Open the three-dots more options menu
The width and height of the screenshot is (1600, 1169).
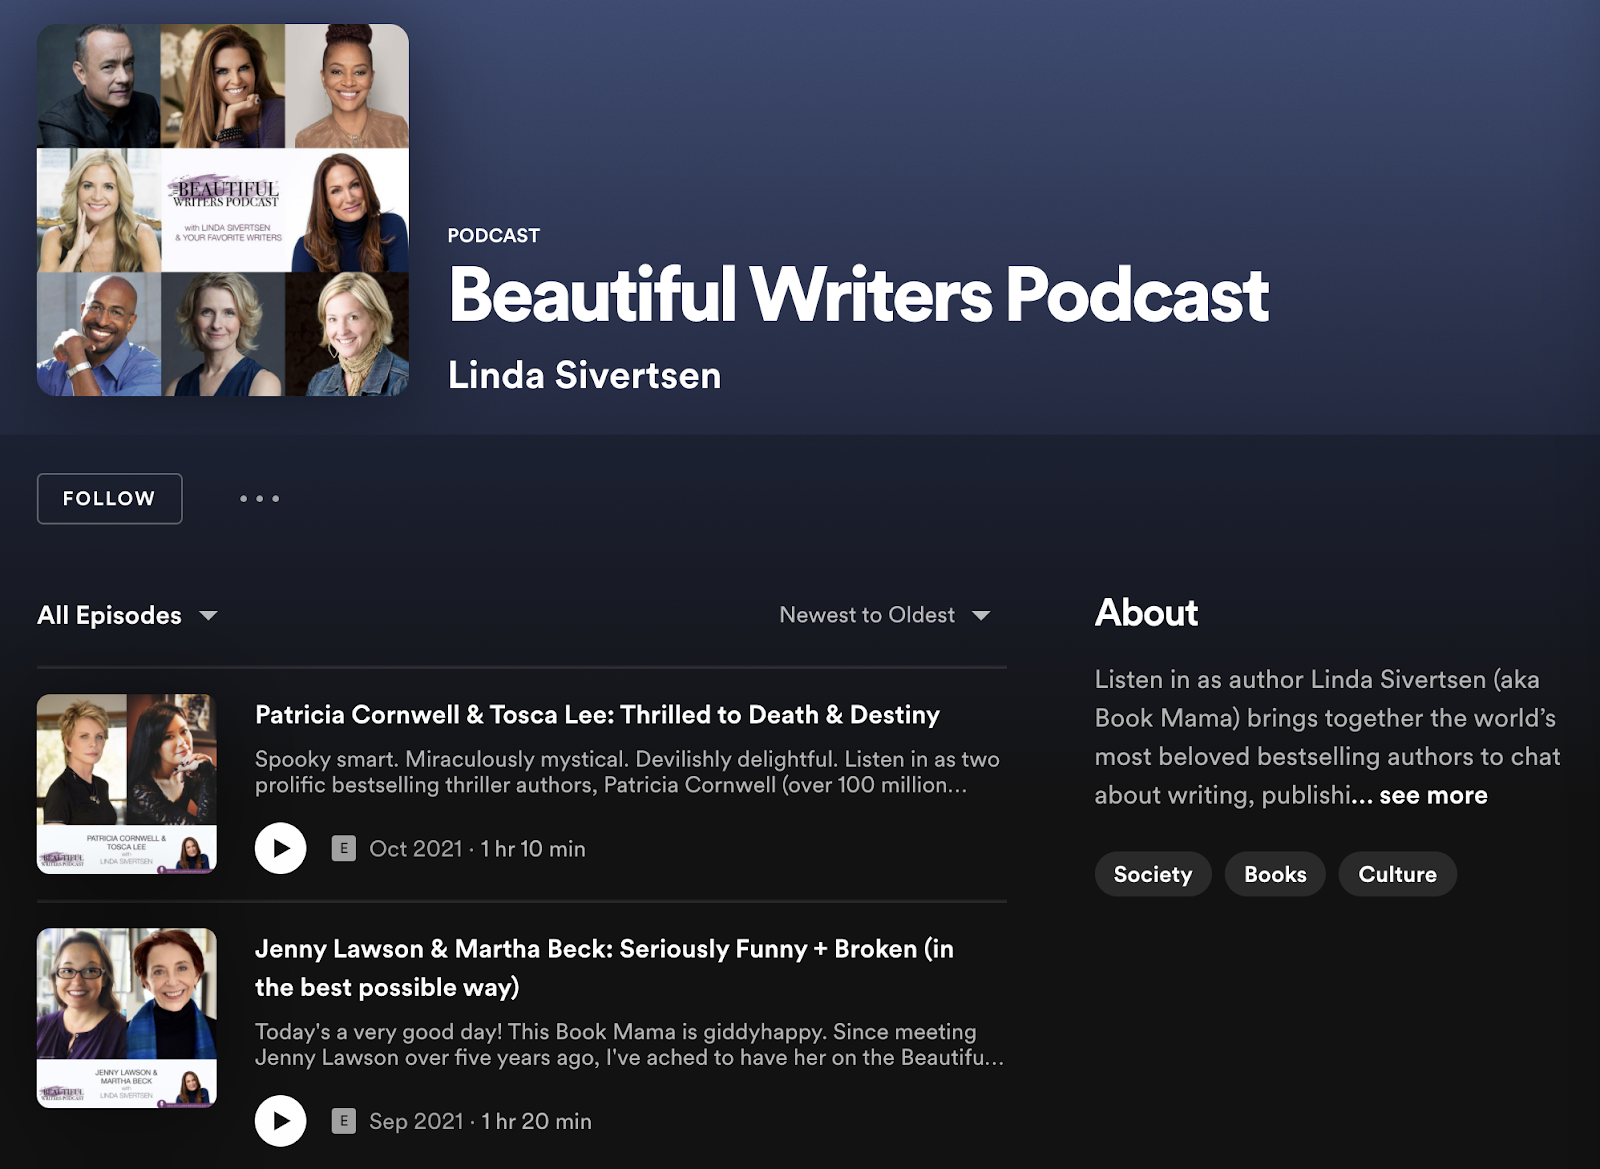[260, 498]
